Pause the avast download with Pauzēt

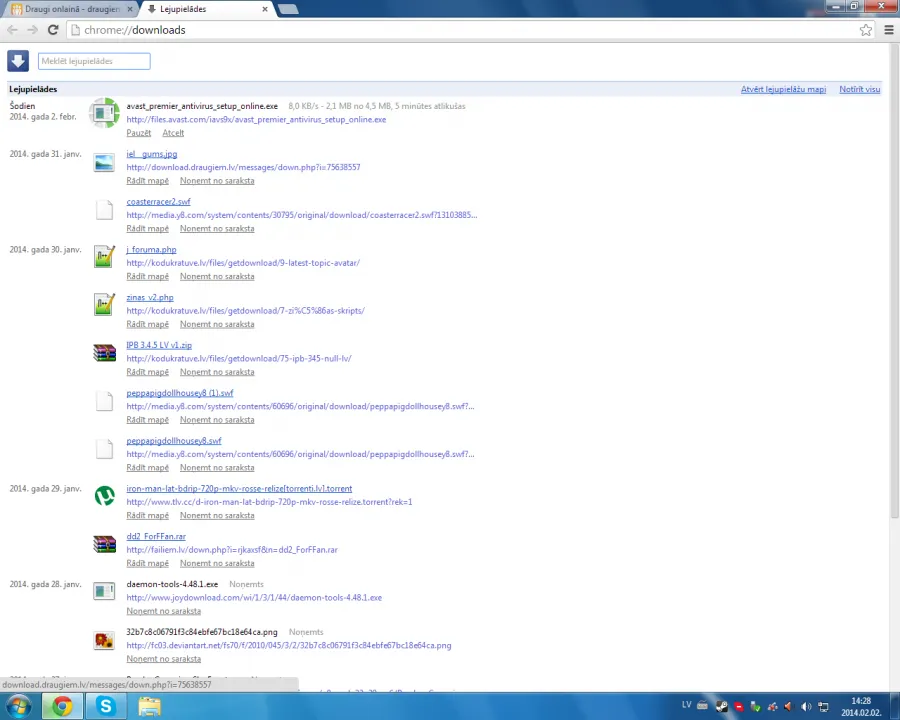coord(138,133)
